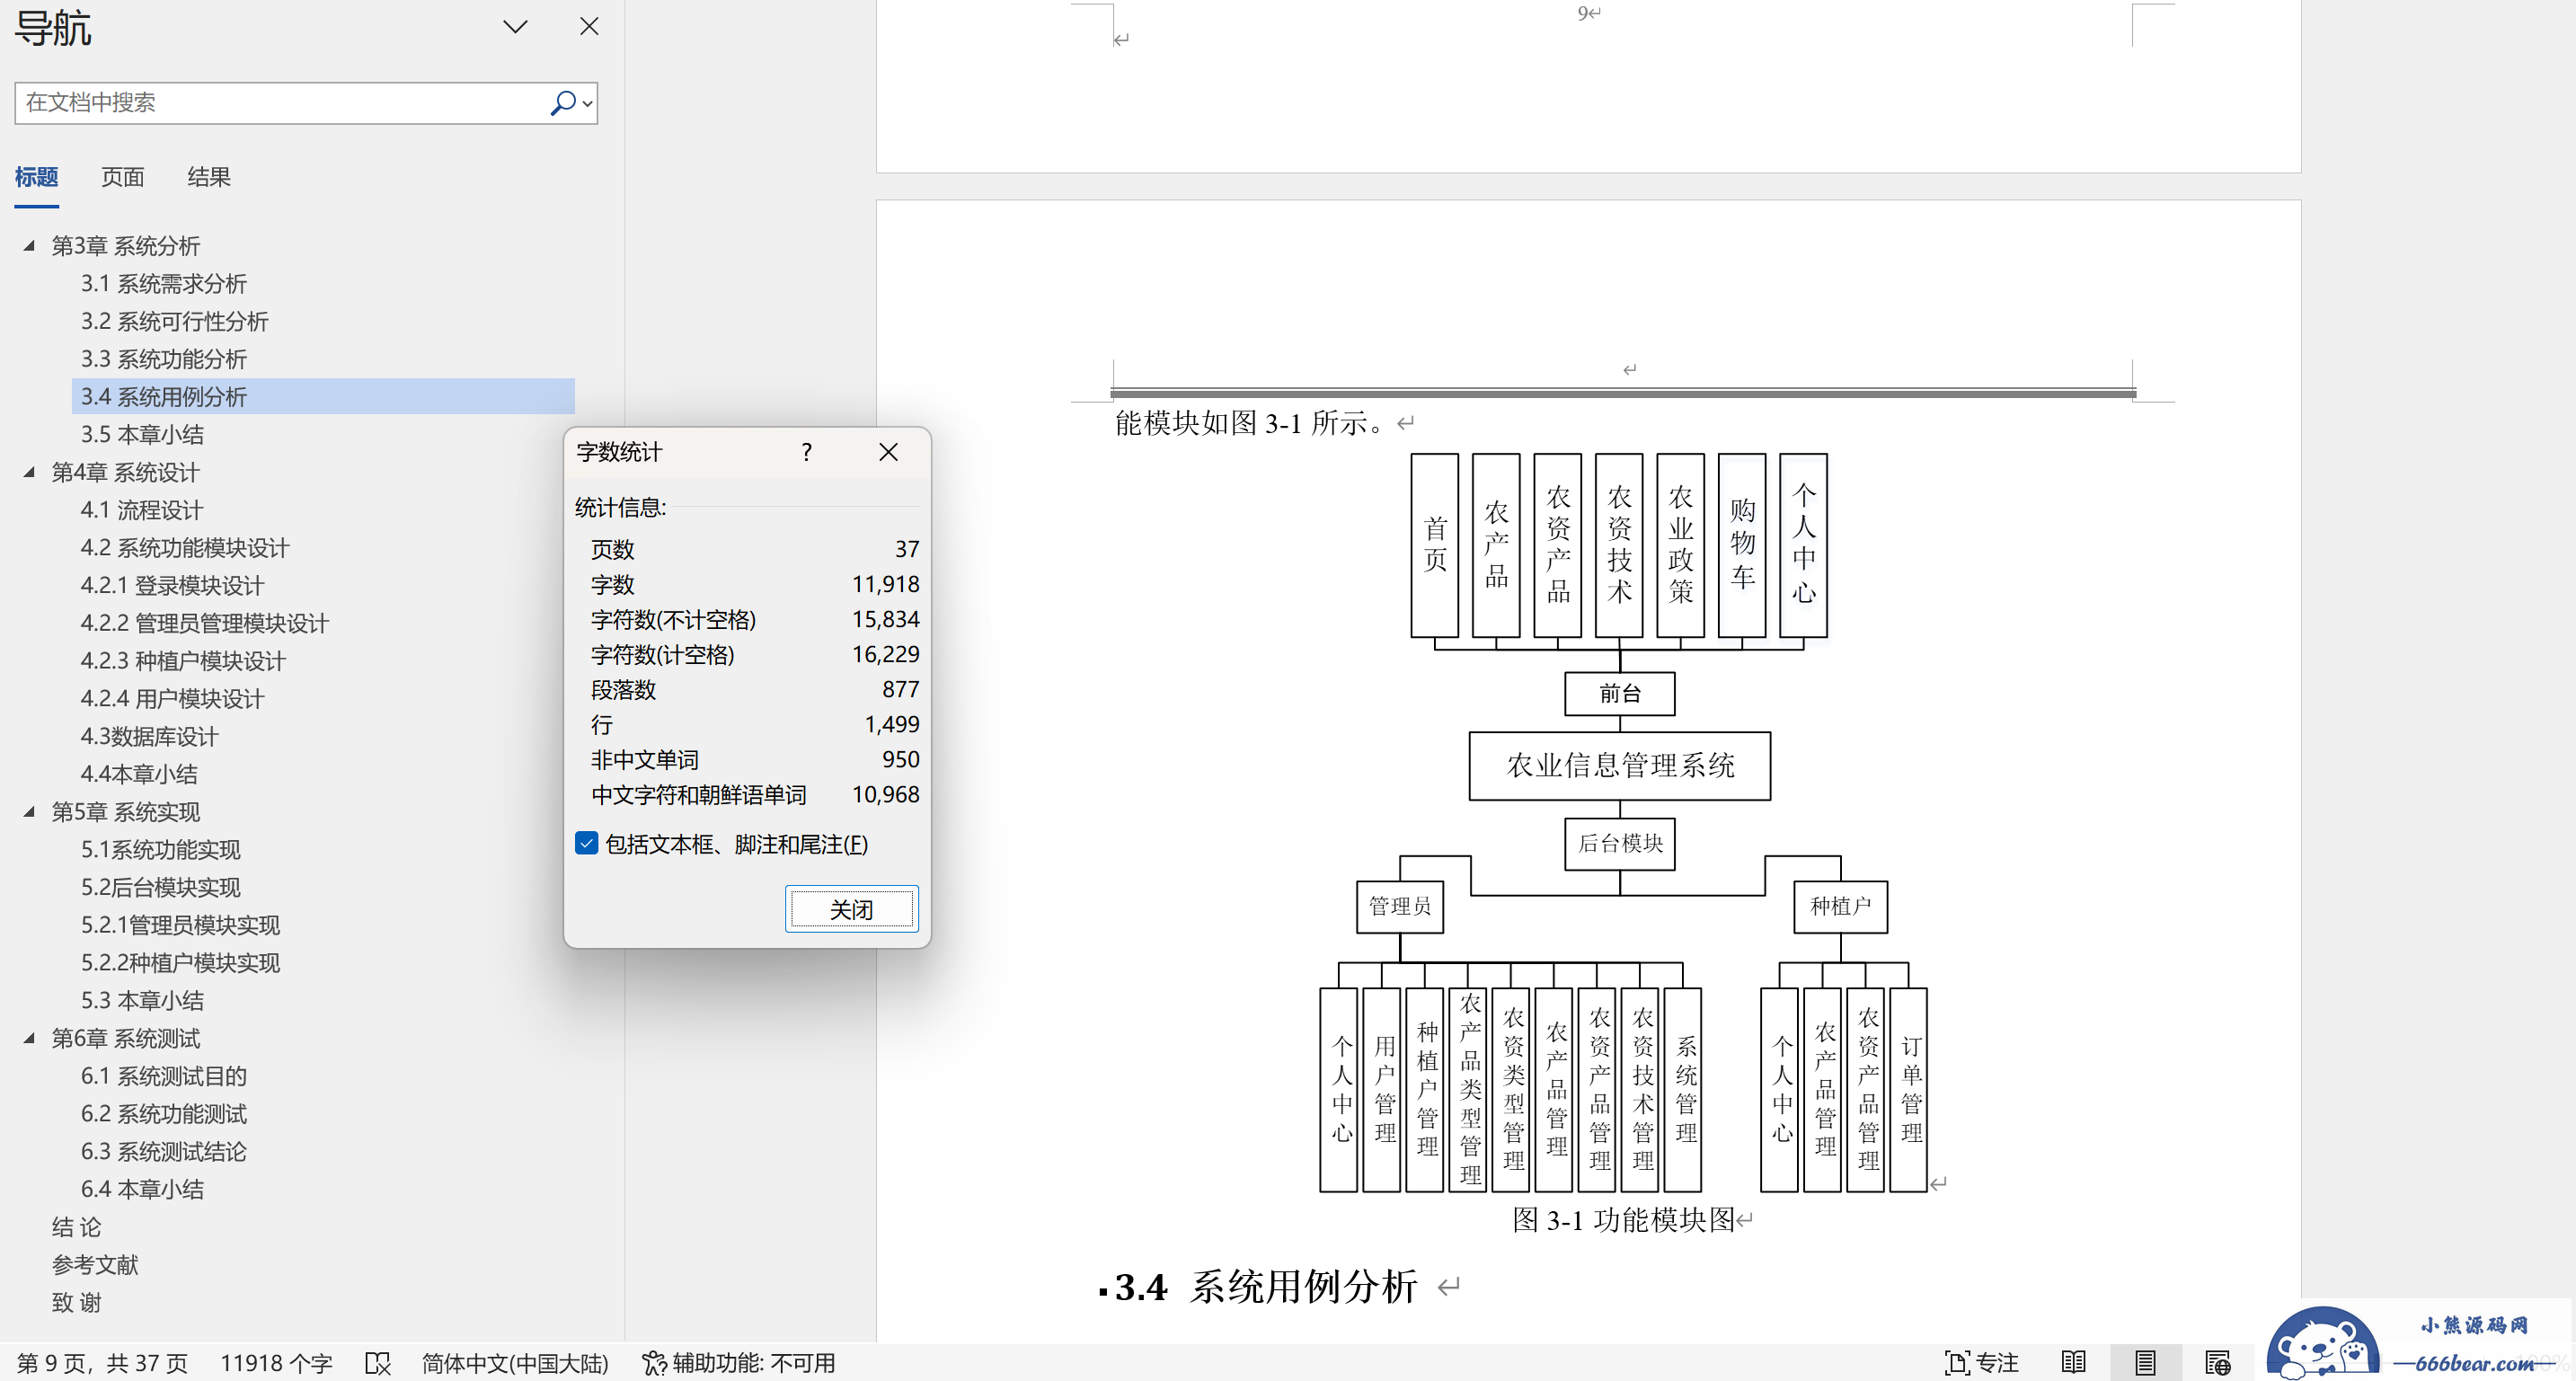This screenshot has height=1381, width=2576.
Task: Go to heading 4.3数据库设计
Action: coord(149,737)
